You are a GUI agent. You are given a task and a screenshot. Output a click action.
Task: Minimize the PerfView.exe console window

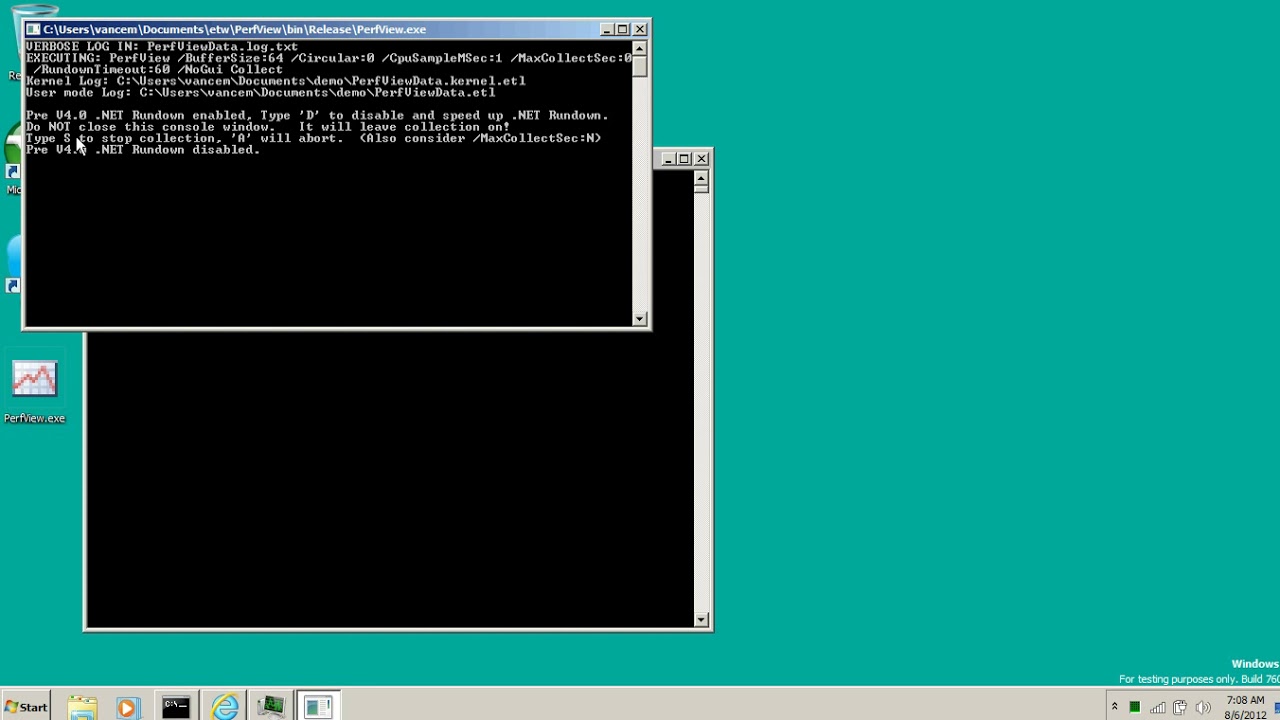[x=606, y=29]
